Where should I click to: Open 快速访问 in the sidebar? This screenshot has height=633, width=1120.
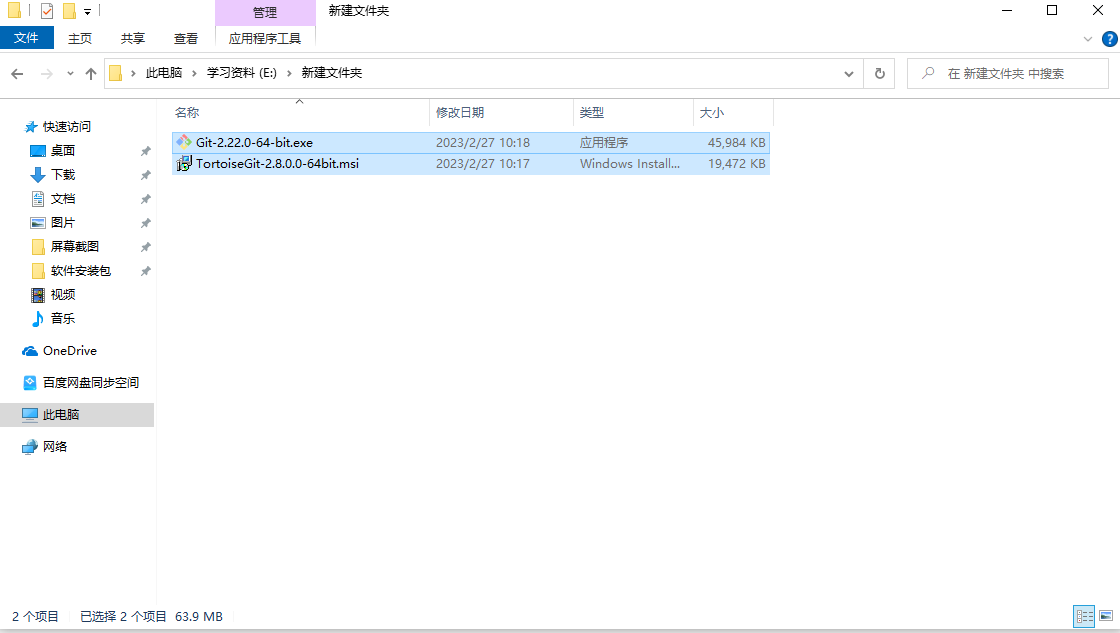66,126
